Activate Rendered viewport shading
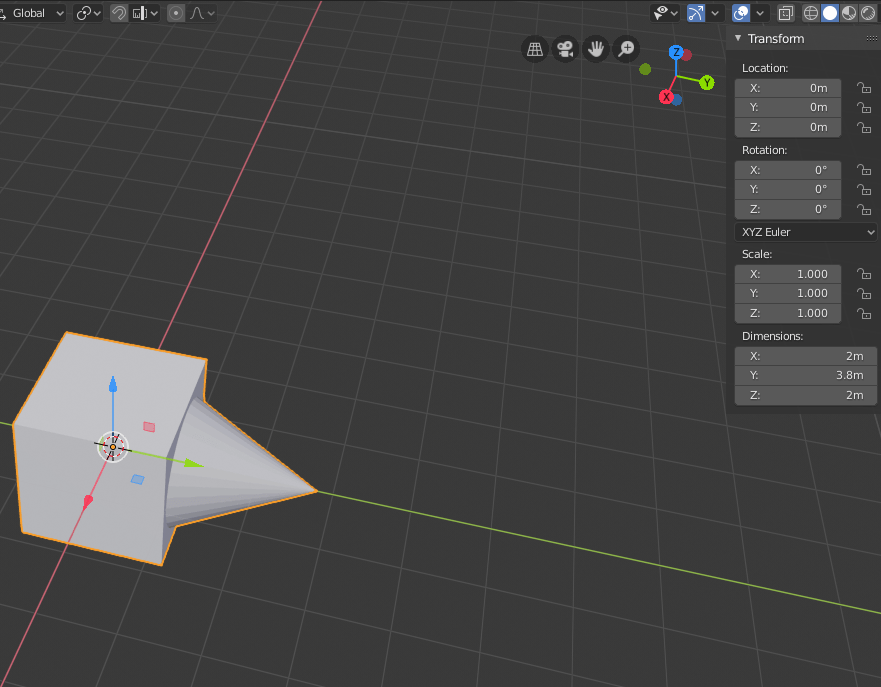Image resolution: width=881 pixels, height=687 pixels. [x=866, y=13]
